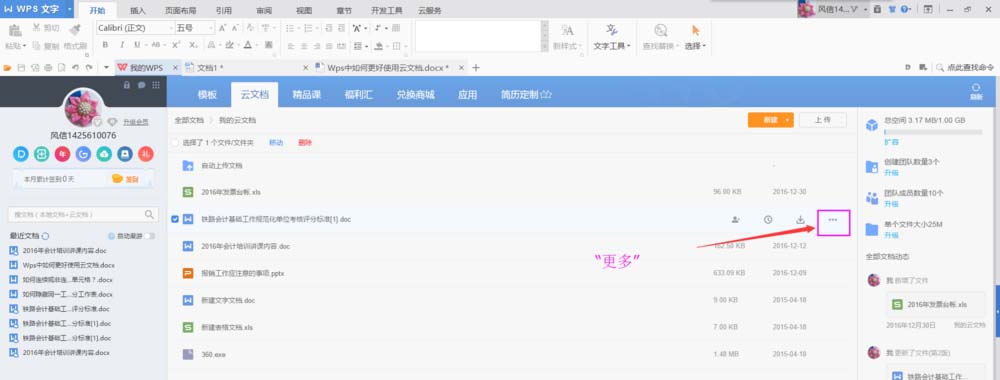Image resolution: width=1000 pixels, height=380 pixels.
Task: Click the subscript X₂ button
Action: pyautogui.click(x=193, y=45)
